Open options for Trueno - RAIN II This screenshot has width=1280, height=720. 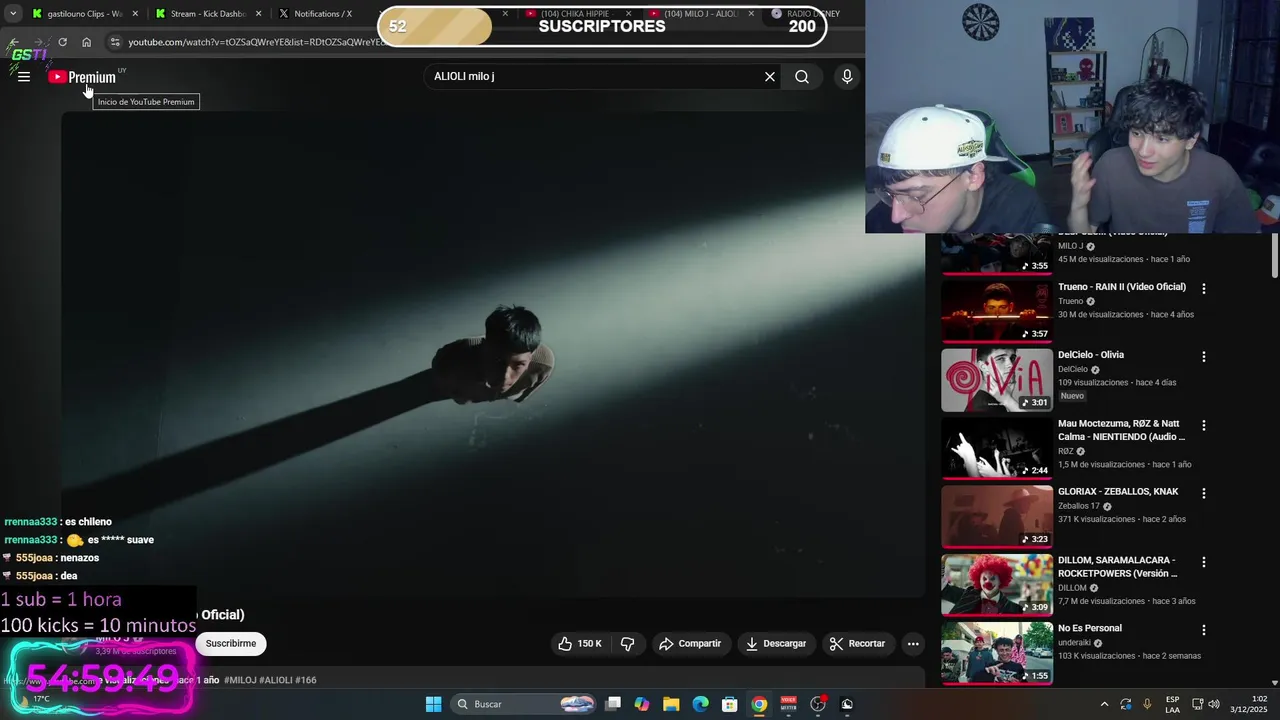(x=1204, y=288)
